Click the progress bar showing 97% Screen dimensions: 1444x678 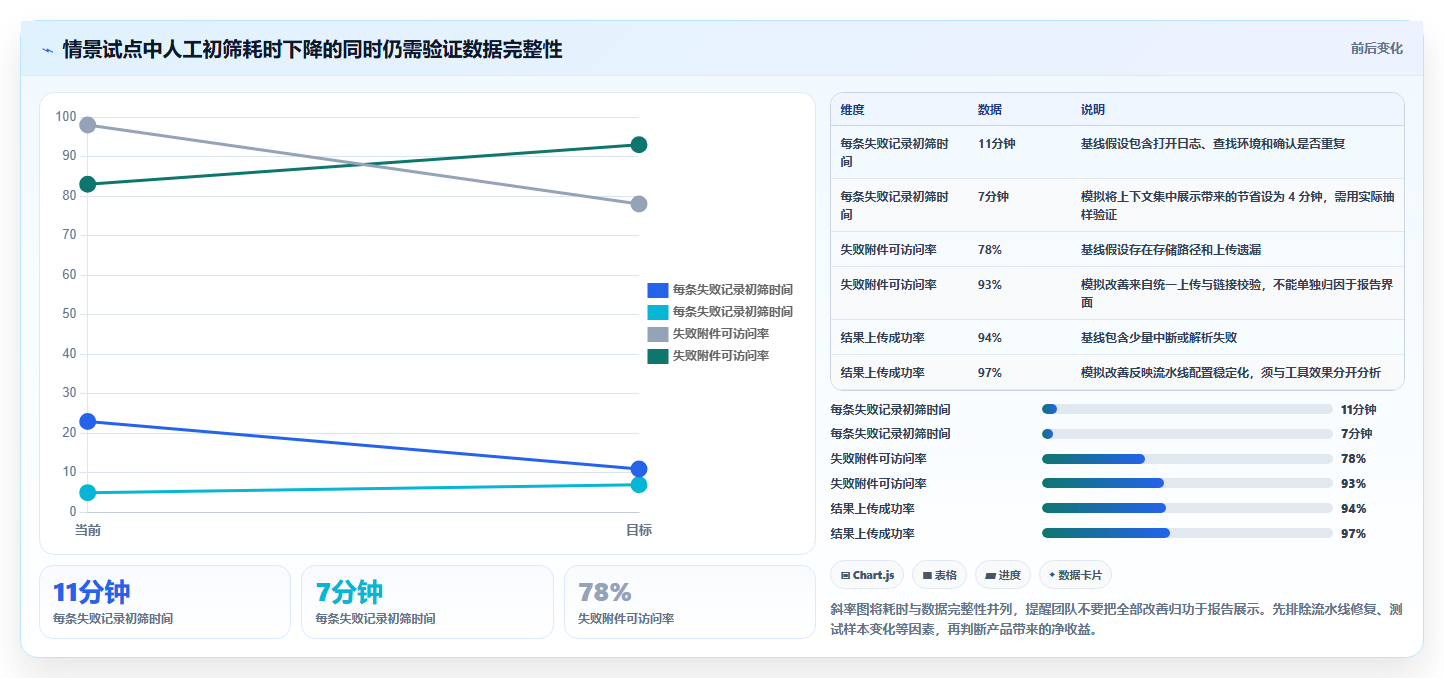coord(1187,533)
